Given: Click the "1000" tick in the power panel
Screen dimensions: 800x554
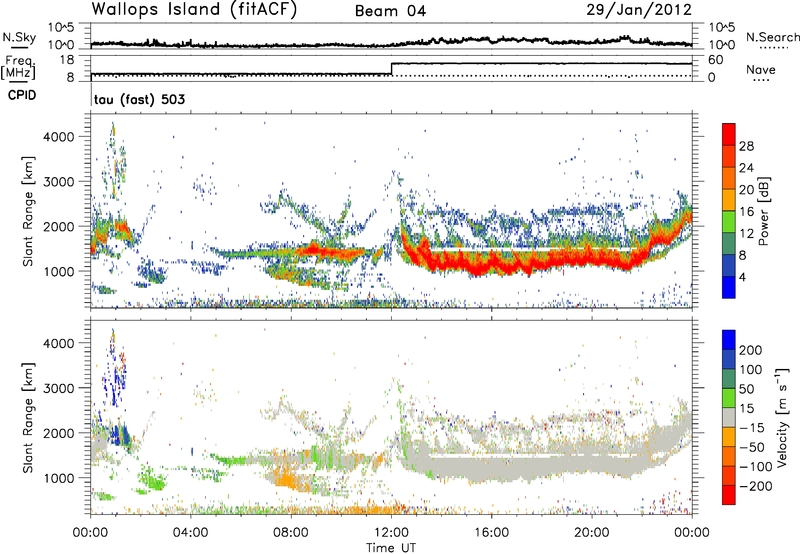Looking at the screenshot, I should click(58, 271).
